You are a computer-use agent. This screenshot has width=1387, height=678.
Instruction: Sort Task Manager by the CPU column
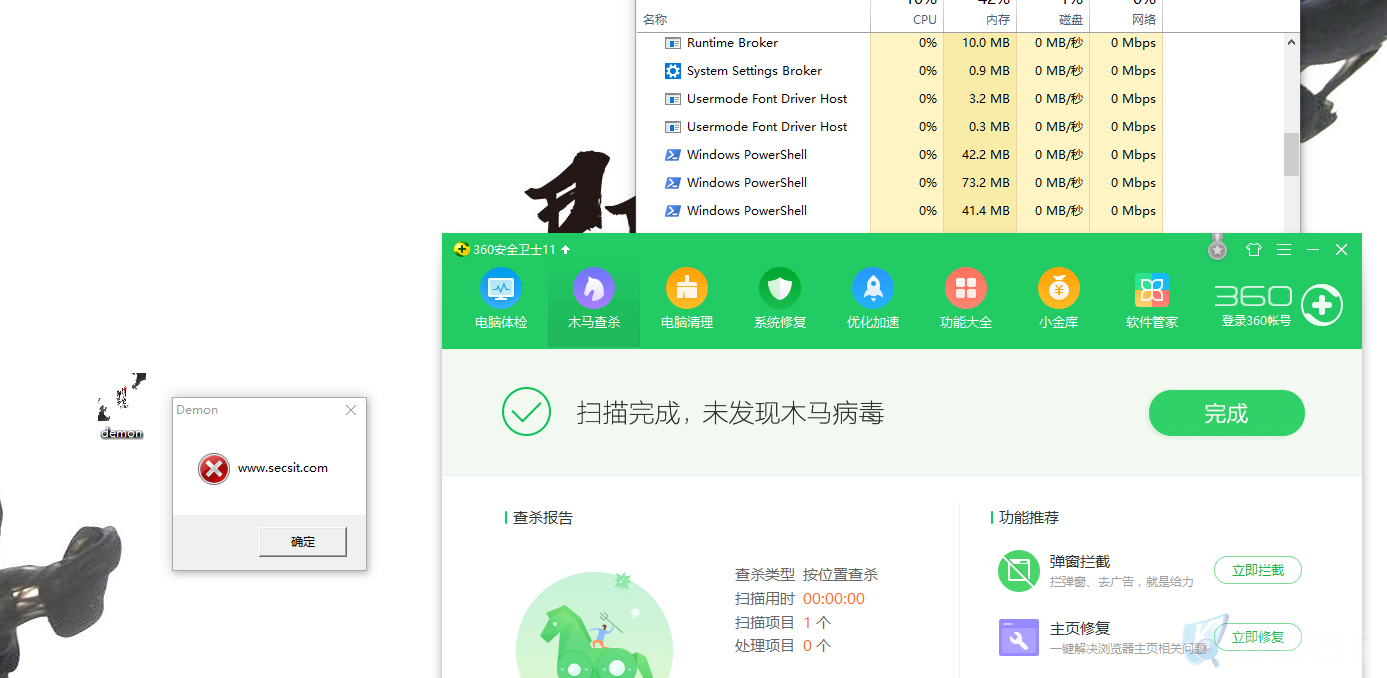(925, 20)
